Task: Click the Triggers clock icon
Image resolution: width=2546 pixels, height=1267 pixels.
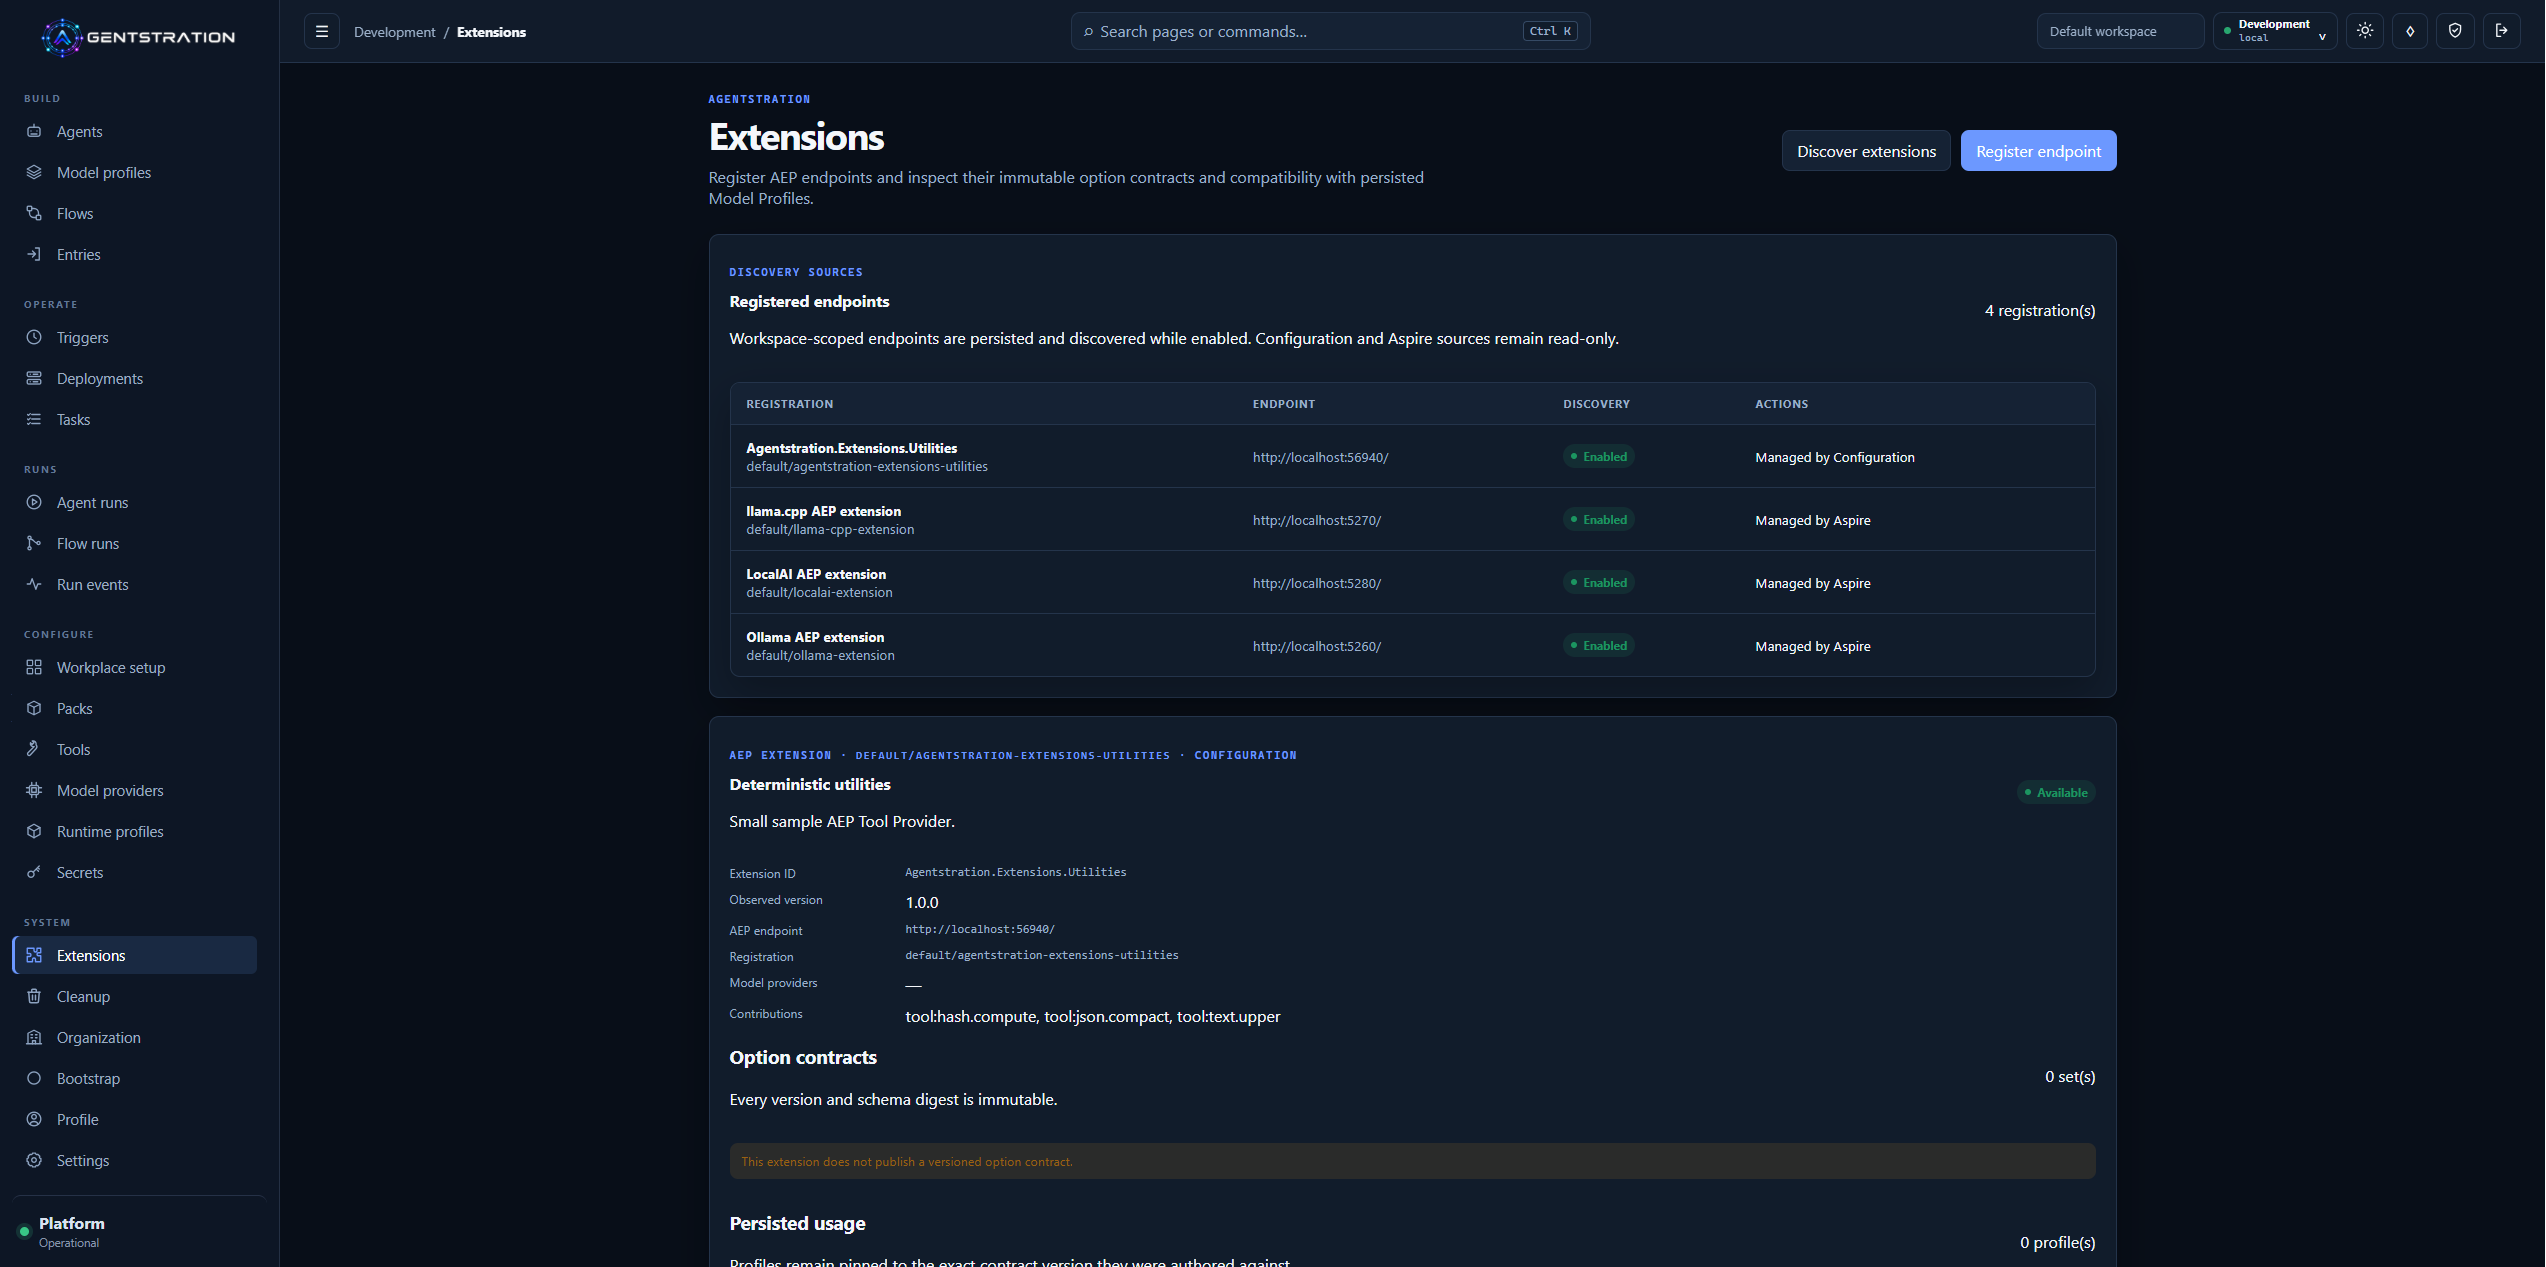Action: pos(34,337)
